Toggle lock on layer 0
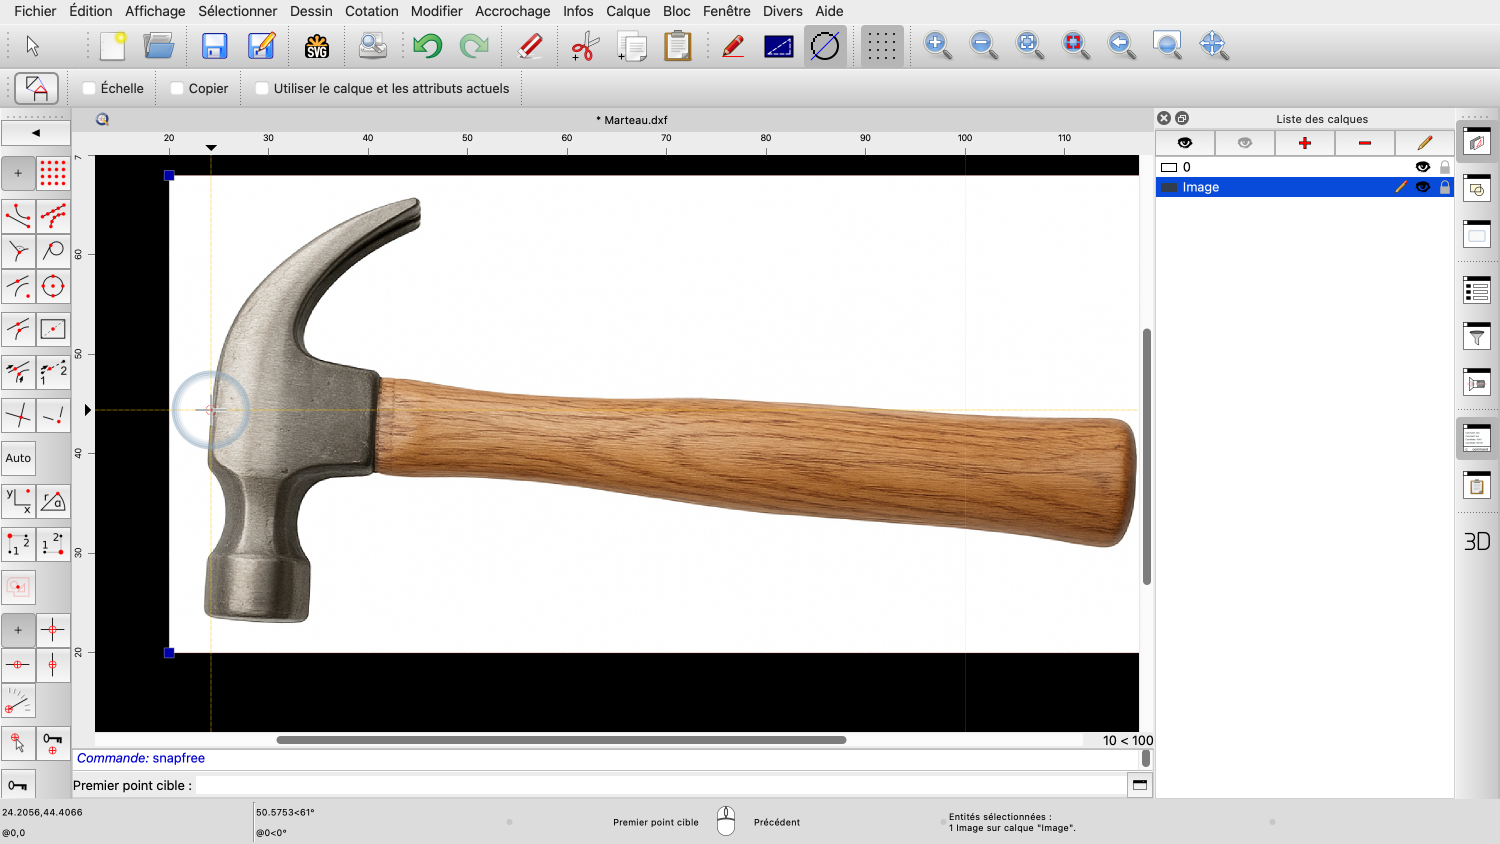 (1445, 167)
